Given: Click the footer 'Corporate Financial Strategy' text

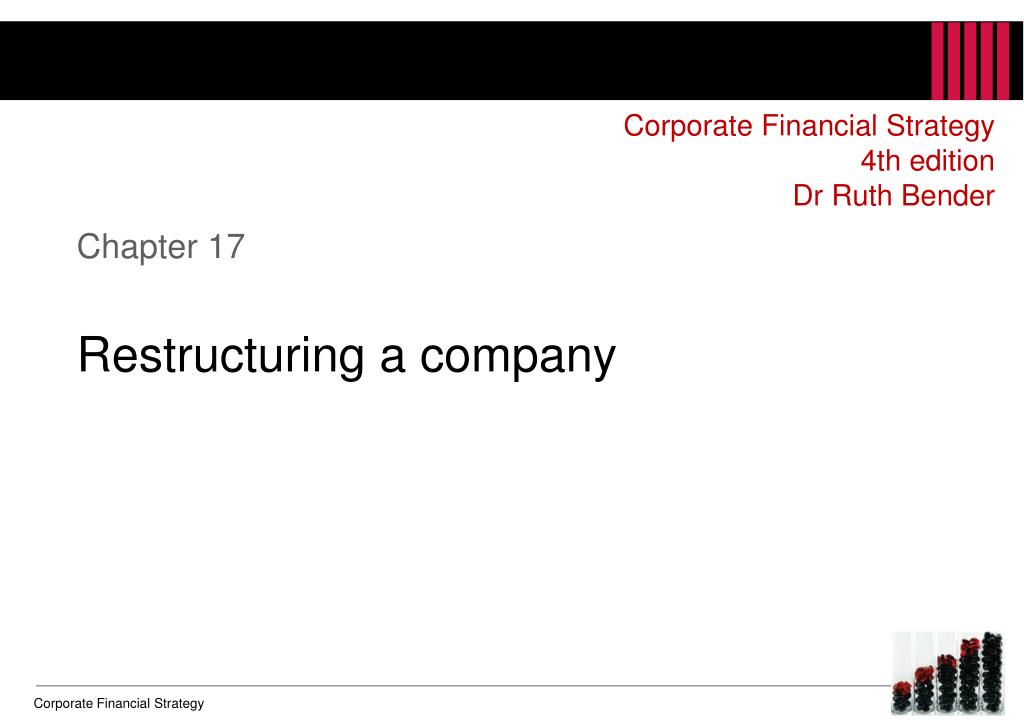Looking at the screenshot, I should click(x=119, y=703).
